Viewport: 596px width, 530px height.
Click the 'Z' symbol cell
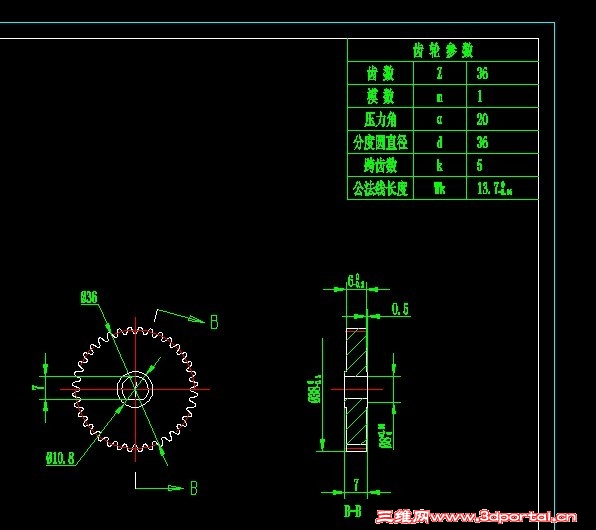[440, 73]
